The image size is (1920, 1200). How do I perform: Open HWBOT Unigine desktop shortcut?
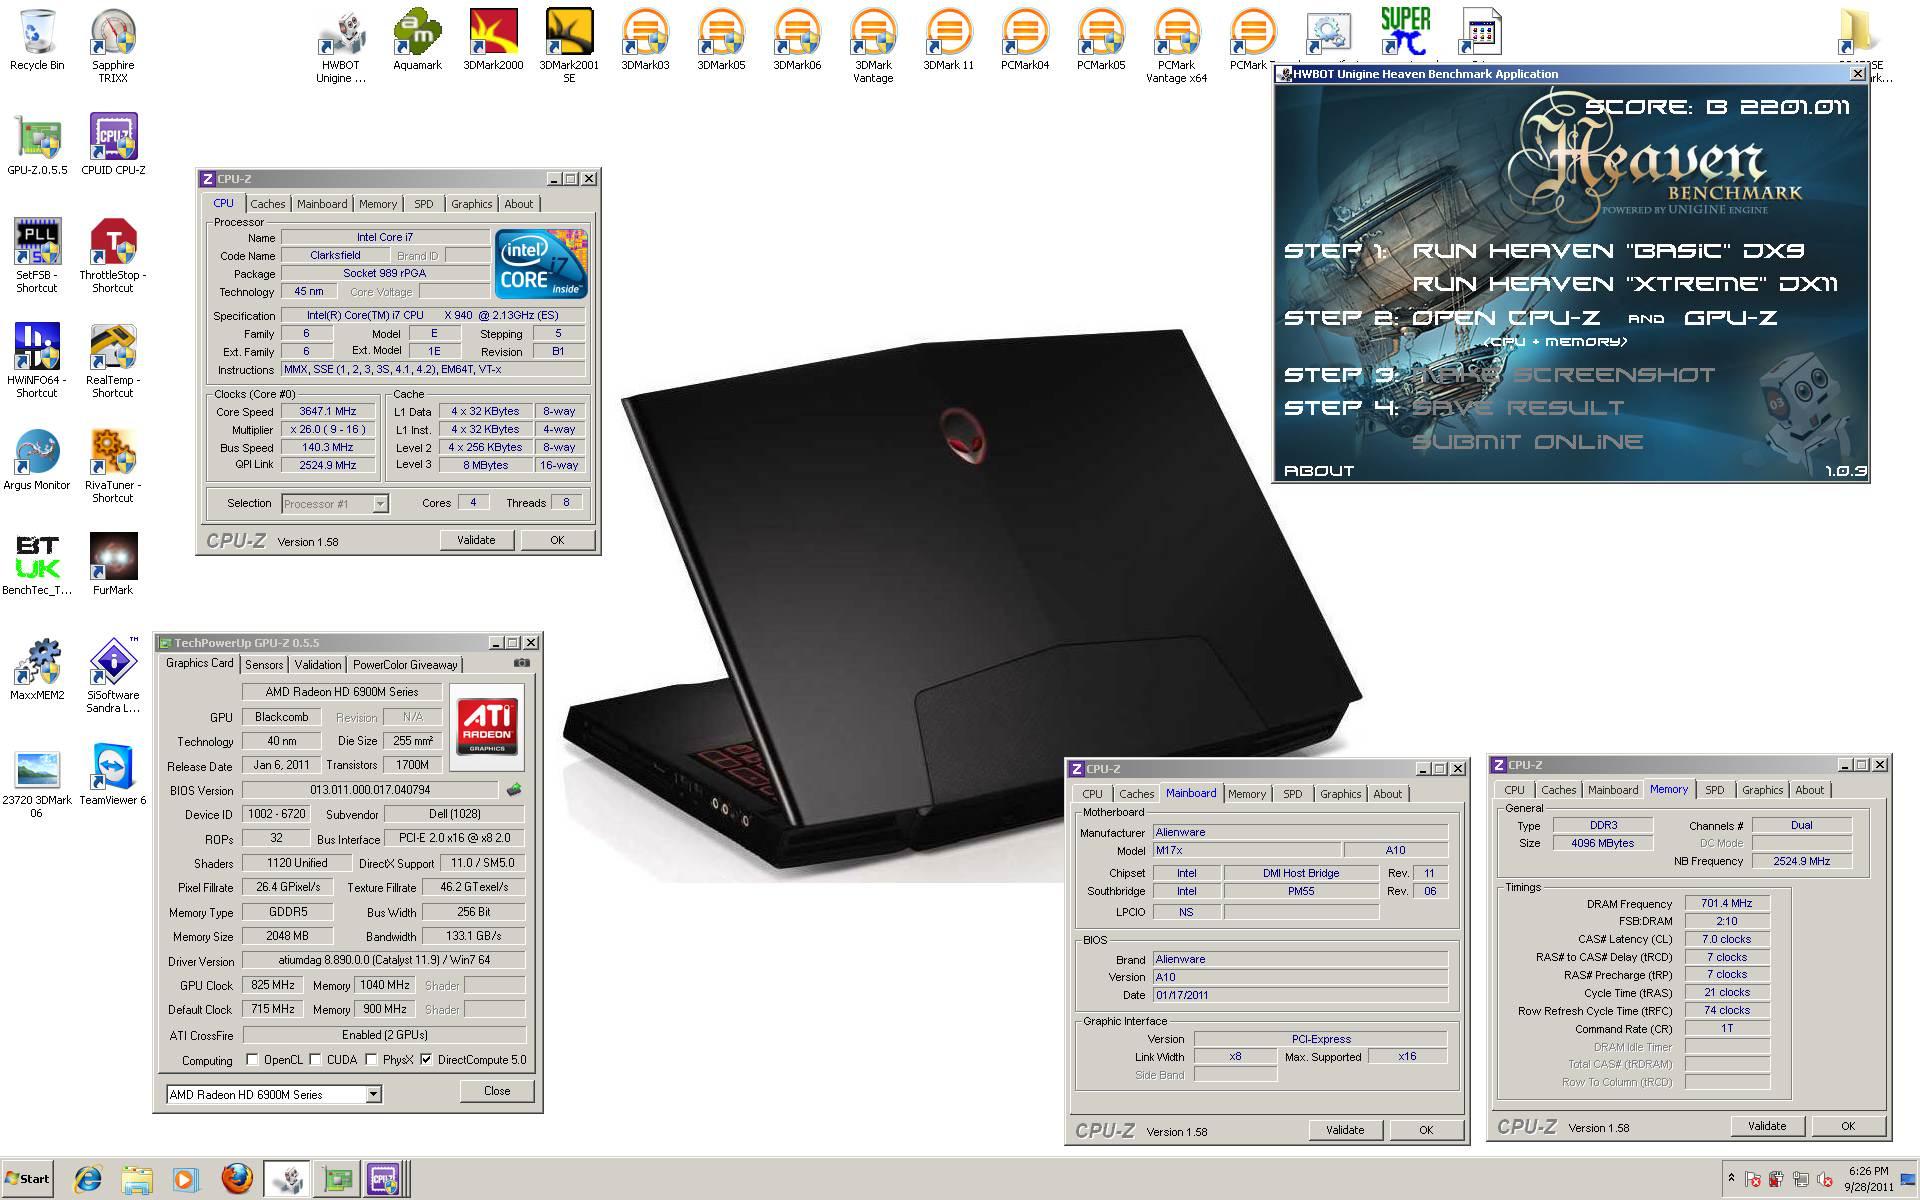[x=341, y=46]
